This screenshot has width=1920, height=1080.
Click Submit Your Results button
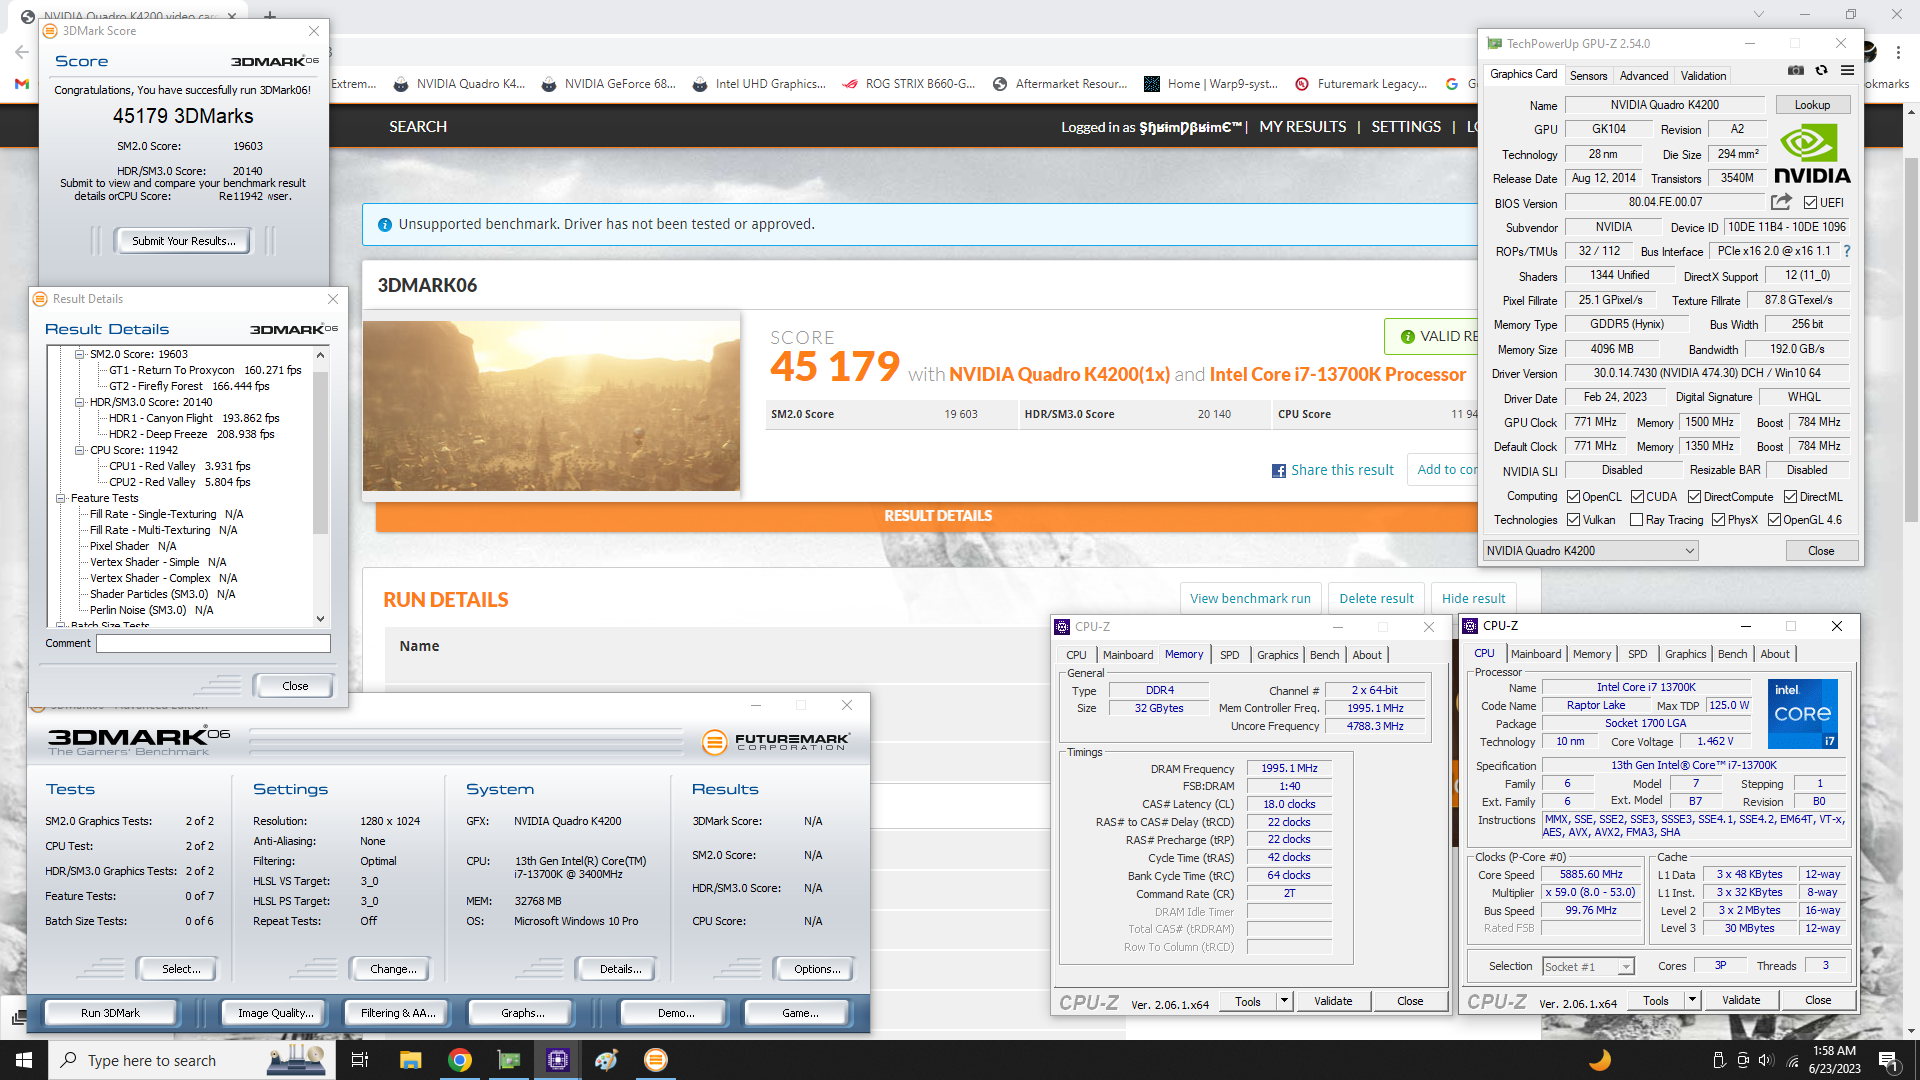(184, 241)
